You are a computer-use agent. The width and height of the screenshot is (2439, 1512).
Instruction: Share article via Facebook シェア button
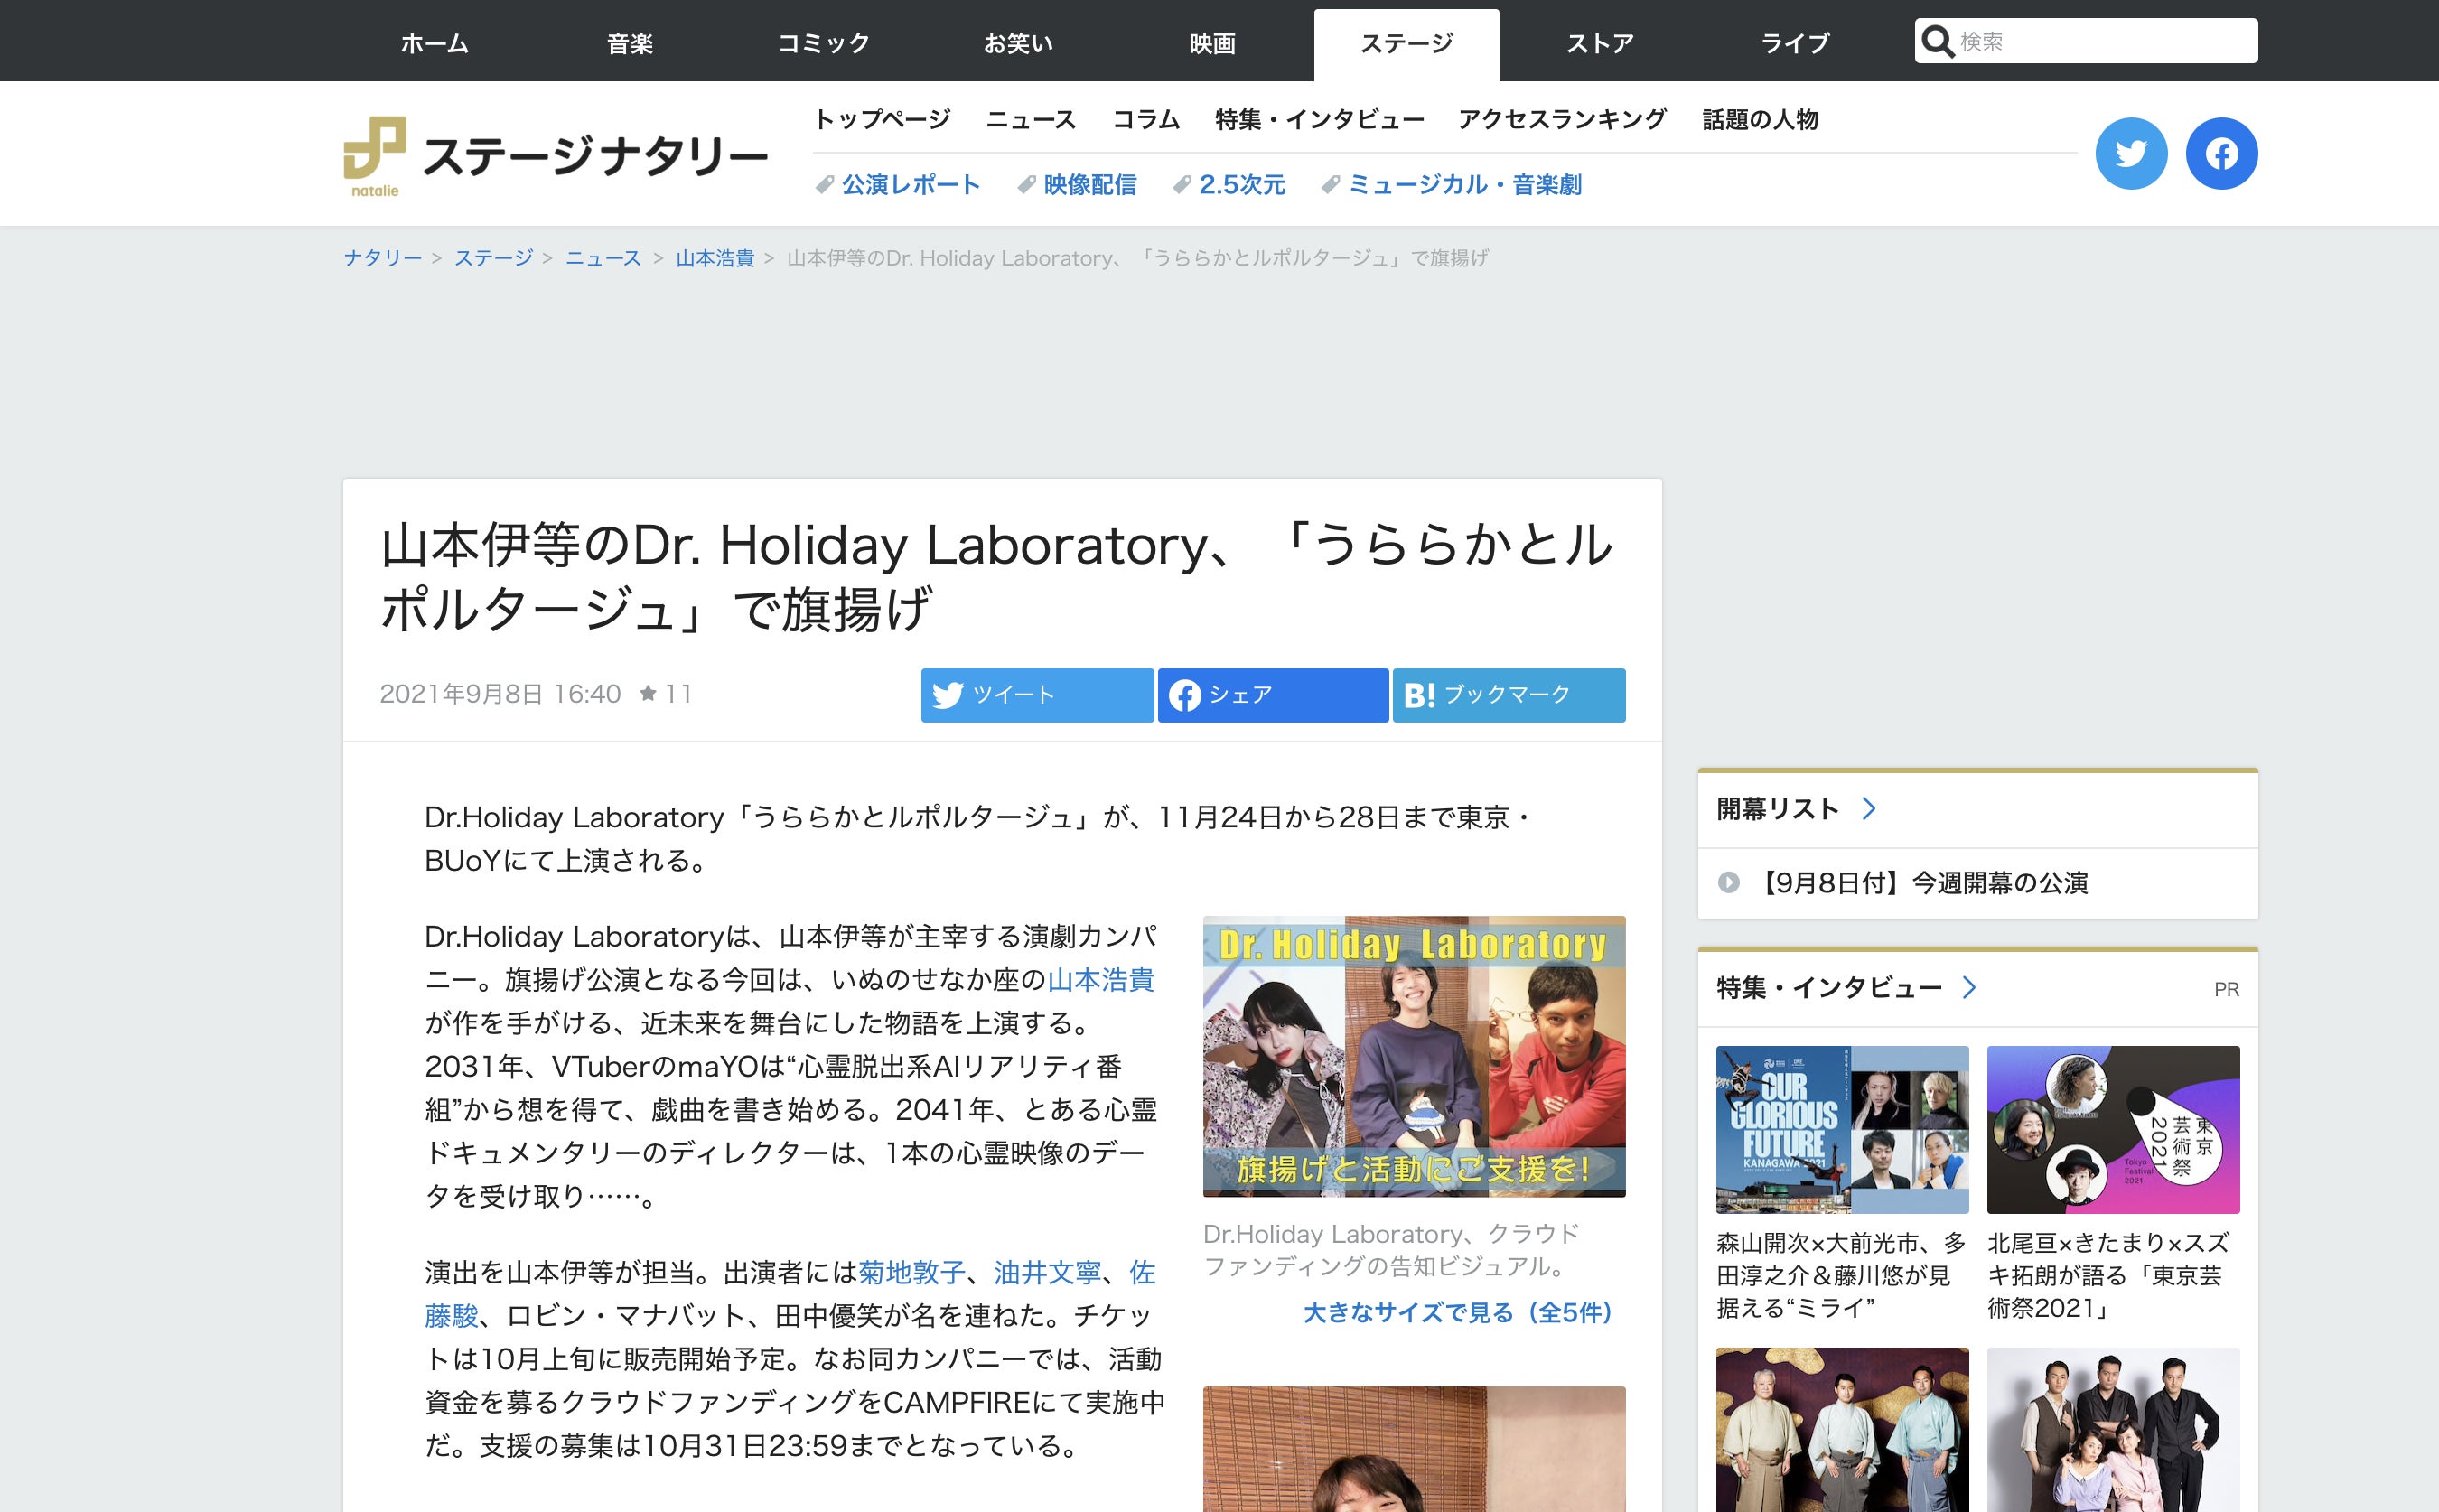point(1272,694)
